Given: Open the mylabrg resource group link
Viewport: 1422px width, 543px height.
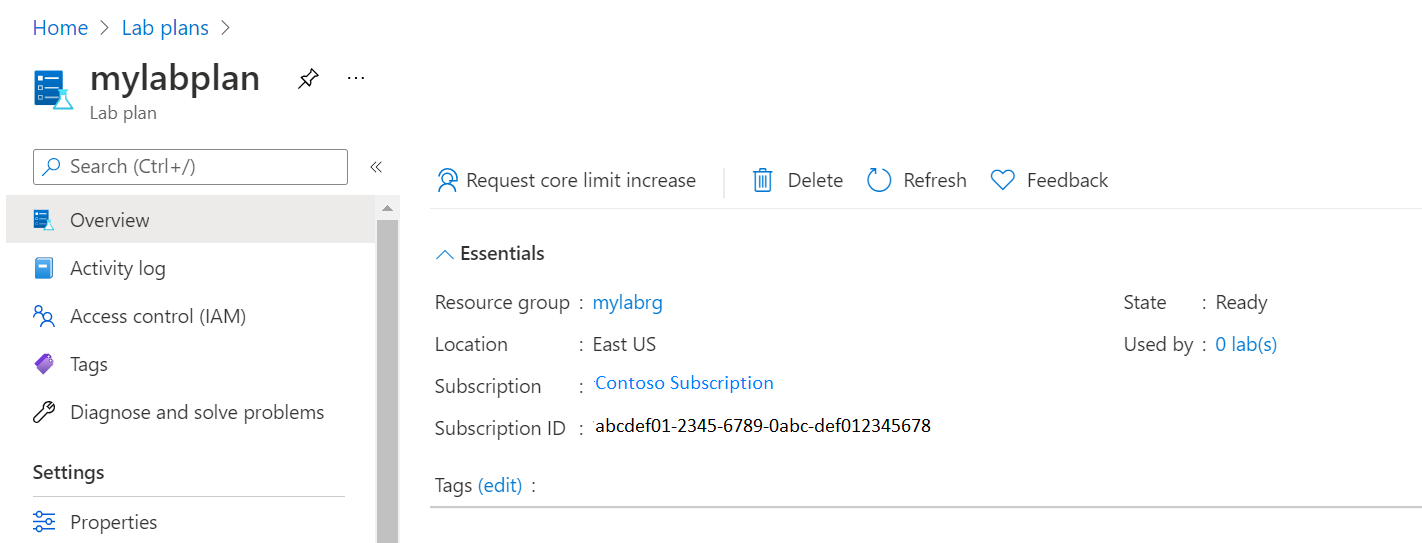Looking at the screenshot, I should click(627, 302).
